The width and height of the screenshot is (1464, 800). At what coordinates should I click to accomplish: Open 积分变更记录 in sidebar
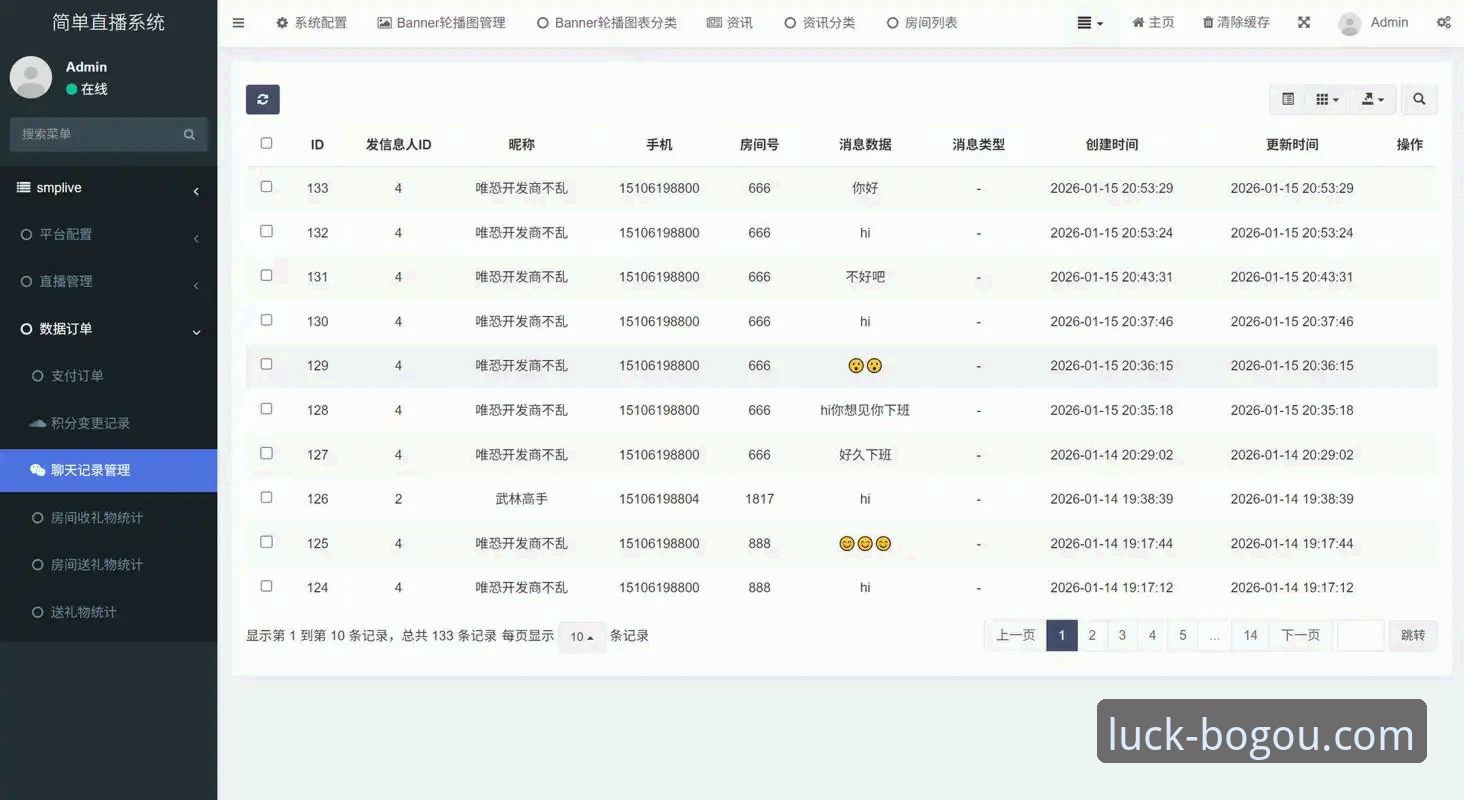coord(108,423)
